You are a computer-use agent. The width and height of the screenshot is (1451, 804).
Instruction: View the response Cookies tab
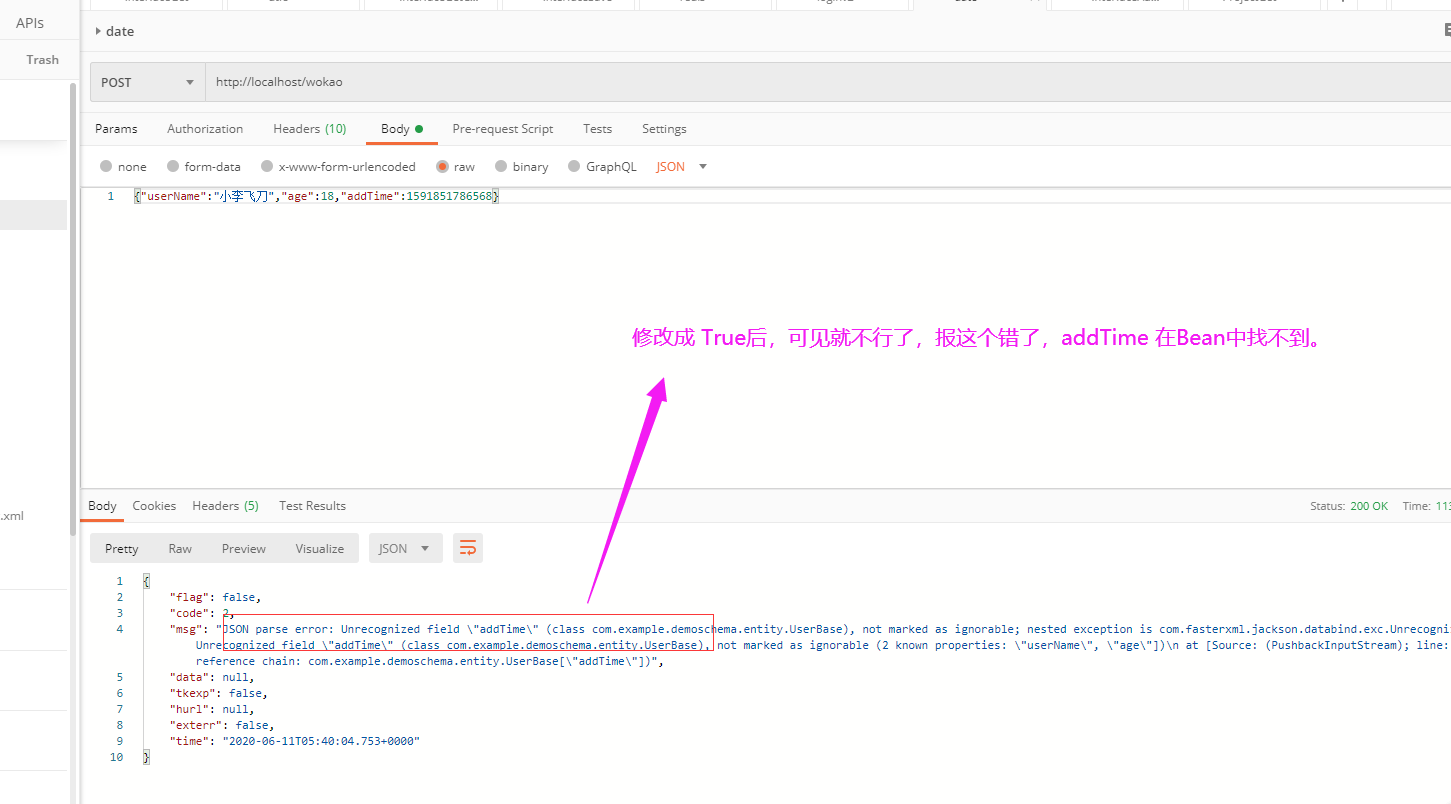[x=154, y=505]
